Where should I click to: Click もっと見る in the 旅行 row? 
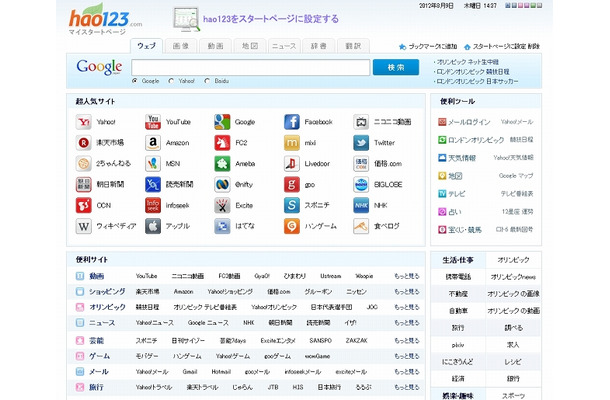[407, 387]
